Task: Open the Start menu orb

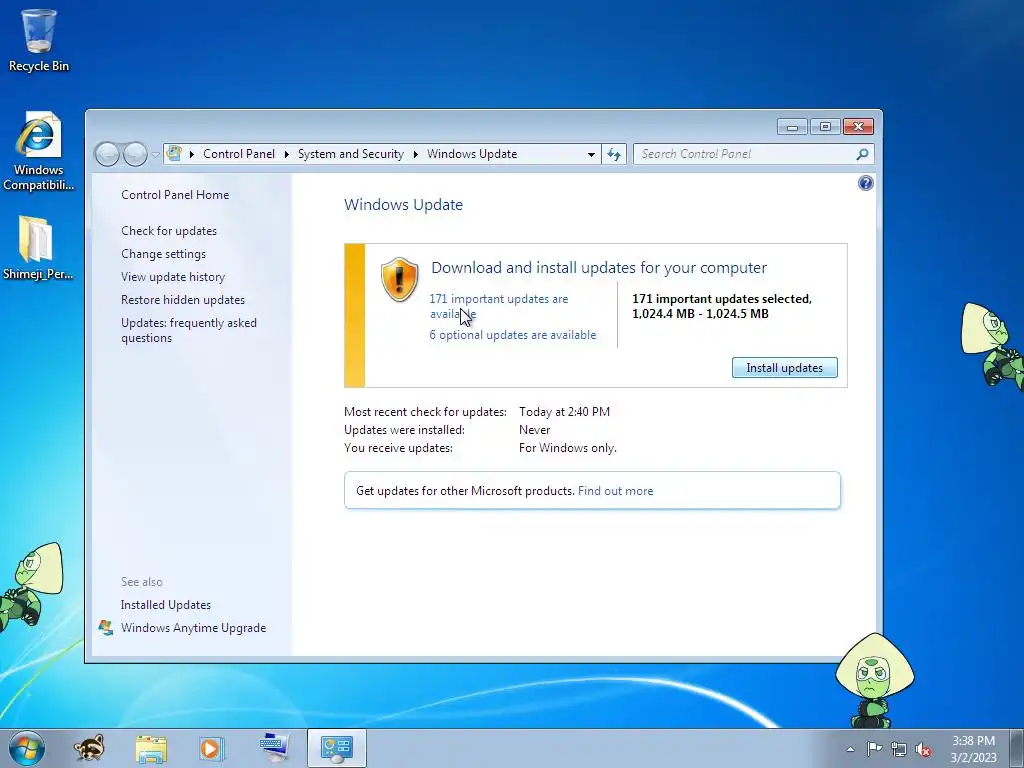Action: click(27, 748)
